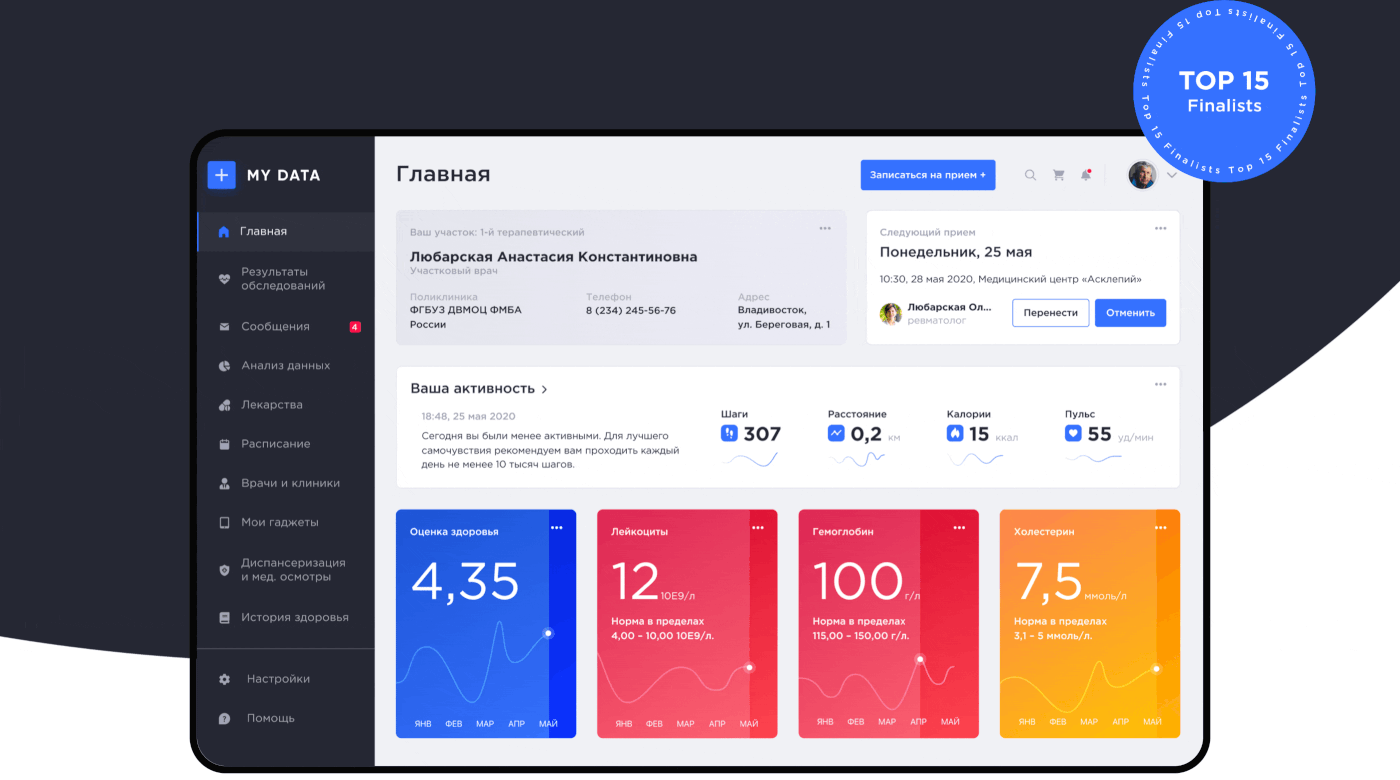This screenshot has height=780, width=1400.
Task: Open search with the magnifier icon
Action: (1030, 175)
